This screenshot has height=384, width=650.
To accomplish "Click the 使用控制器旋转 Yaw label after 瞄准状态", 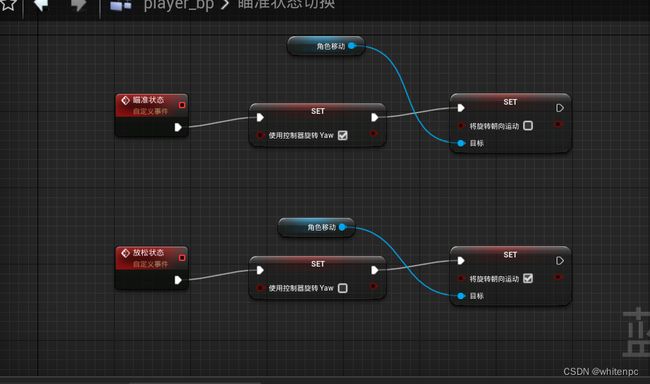I will [301, 135].
